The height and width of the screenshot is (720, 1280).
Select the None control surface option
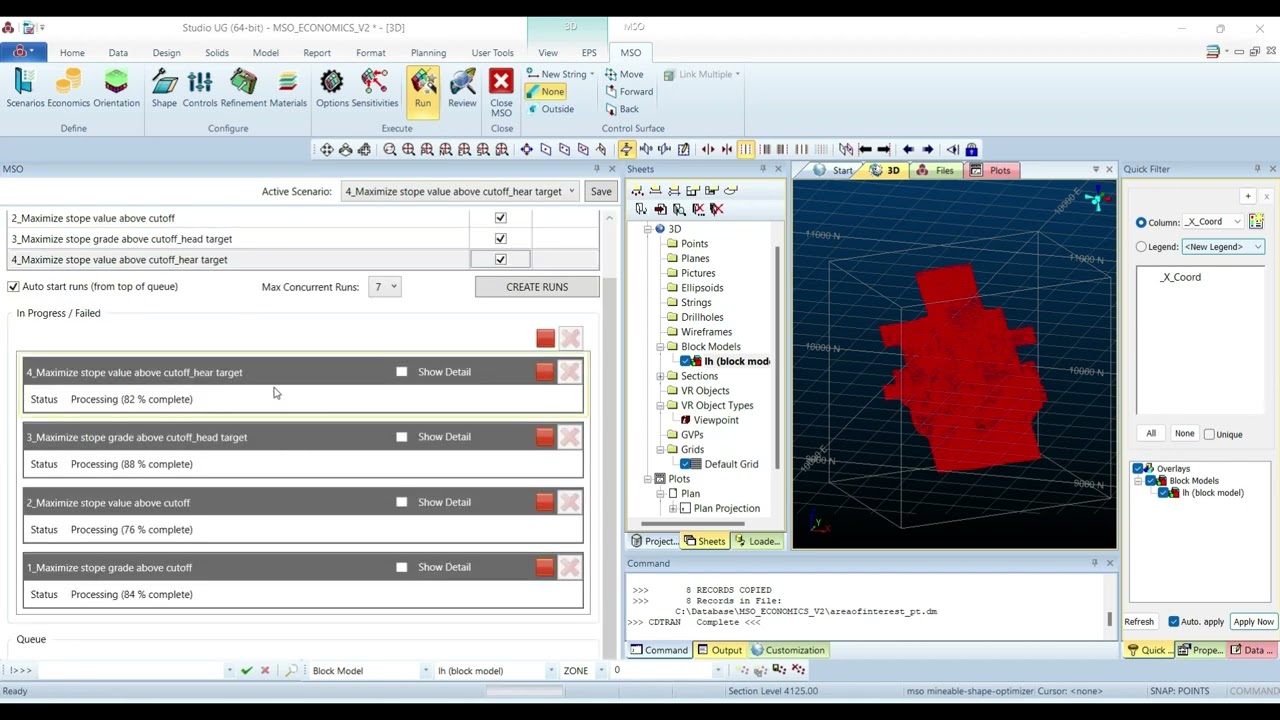(546, 91)
